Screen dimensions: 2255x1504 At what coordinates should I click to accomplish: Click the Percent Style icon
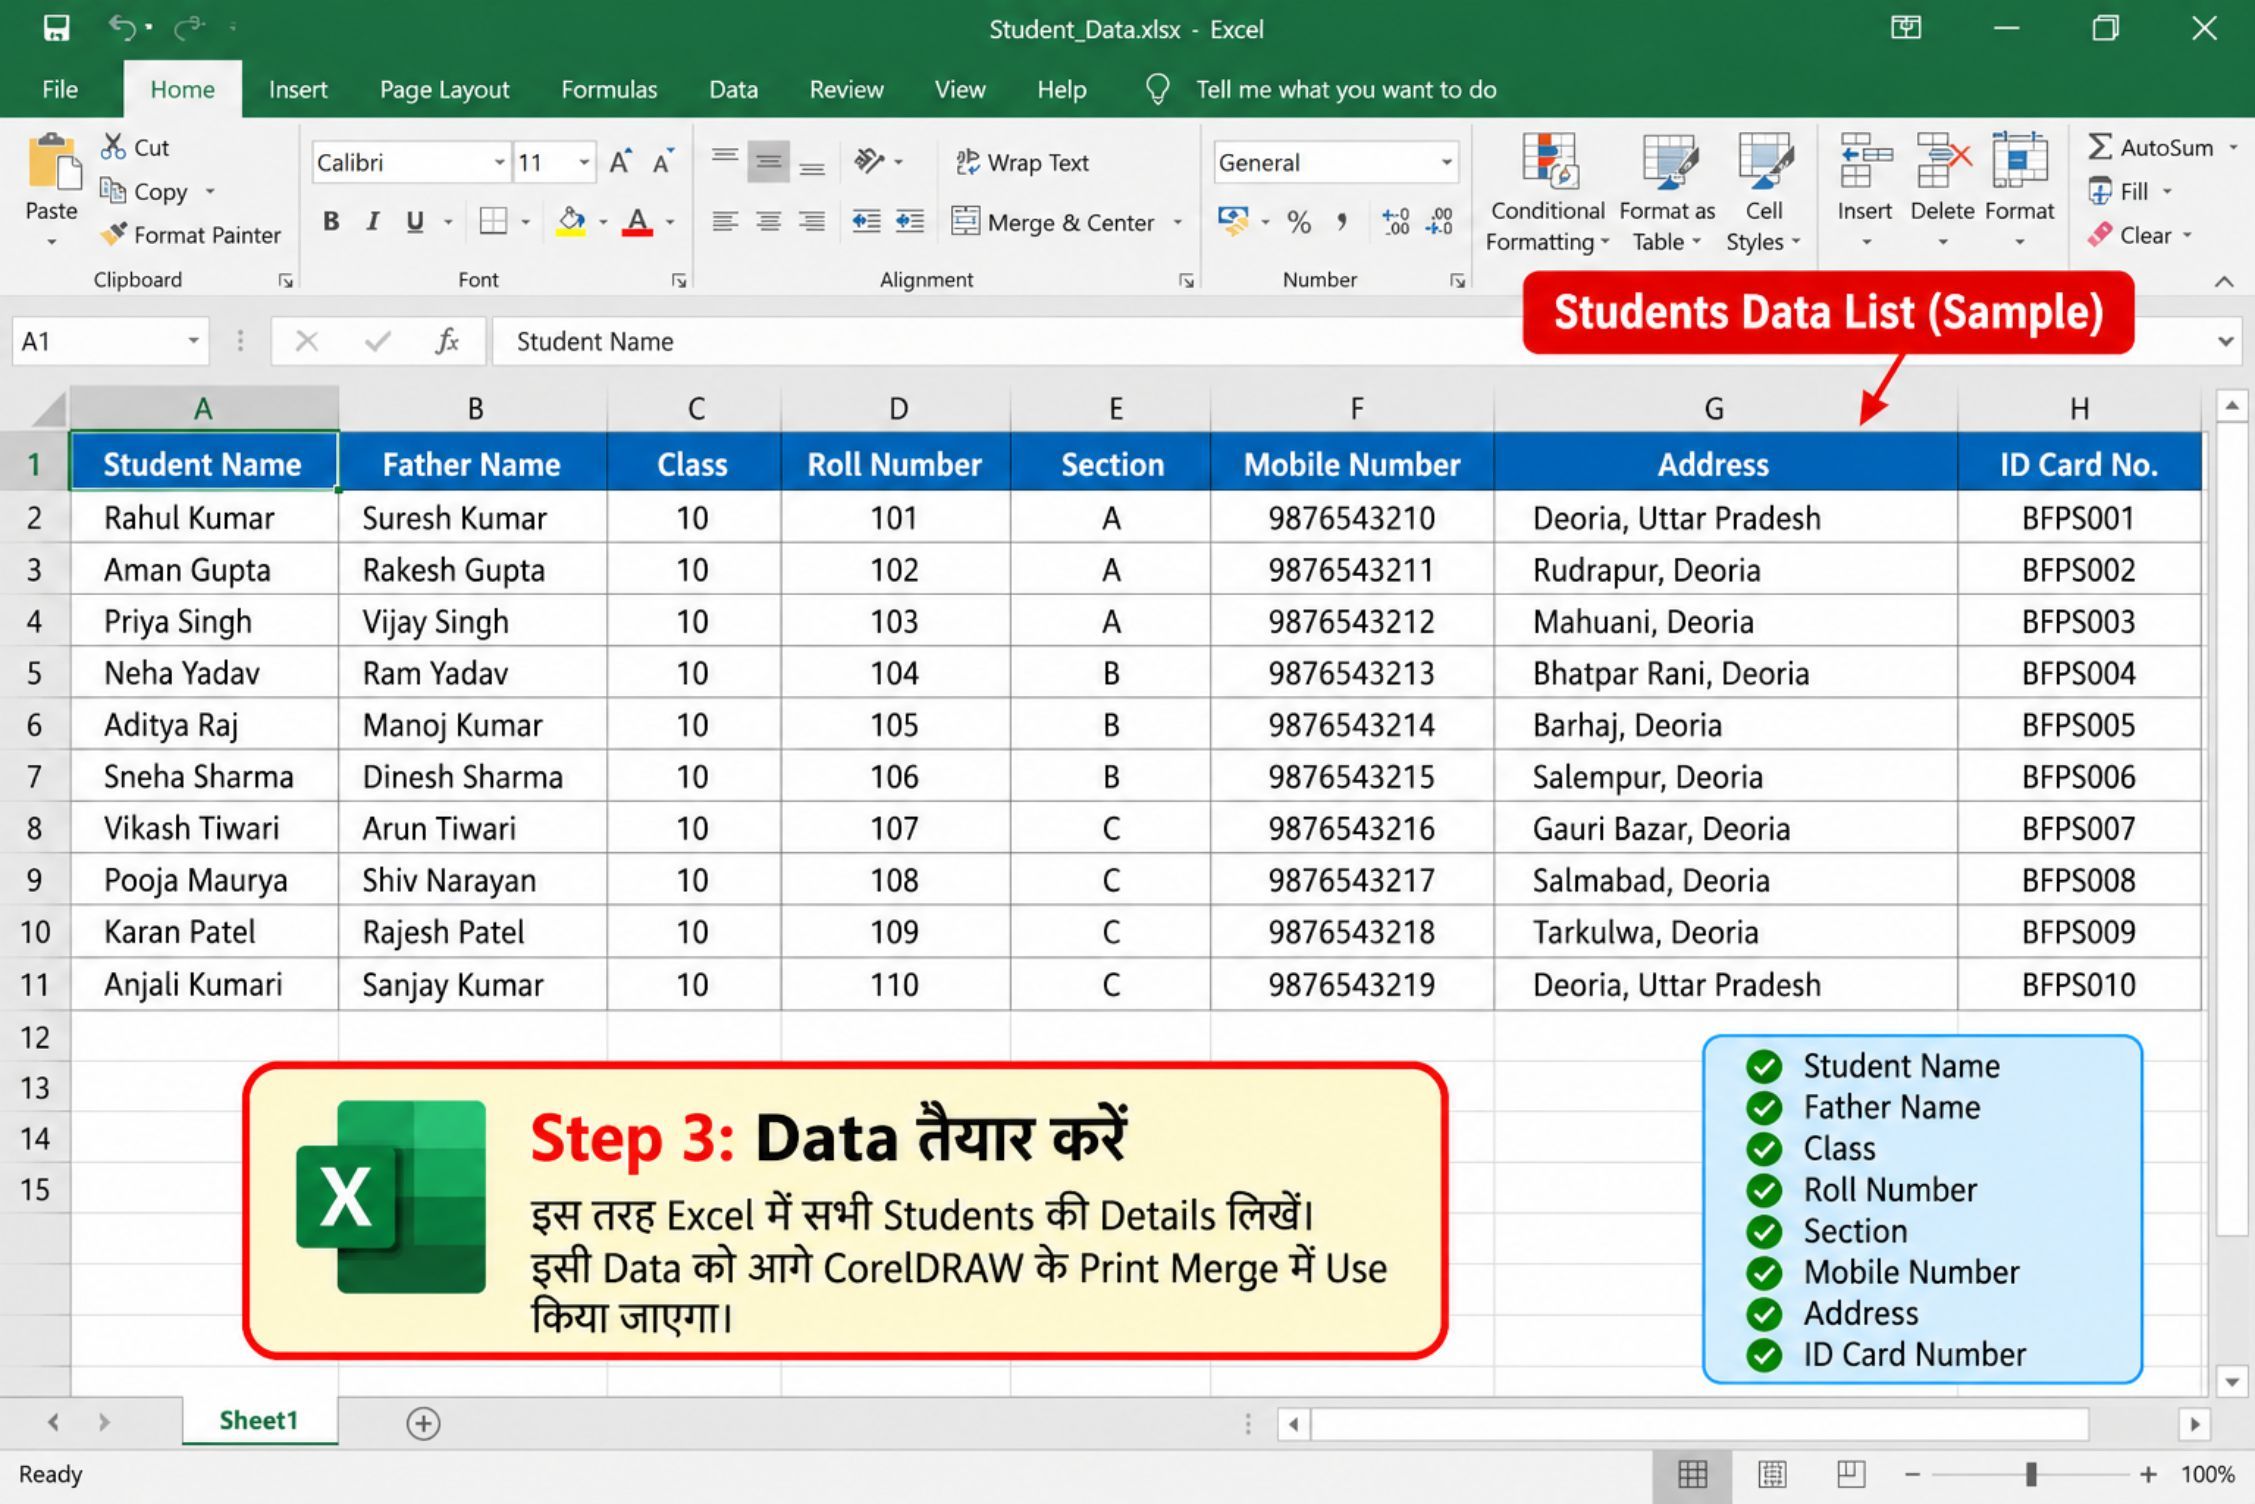coord(1299,222)
